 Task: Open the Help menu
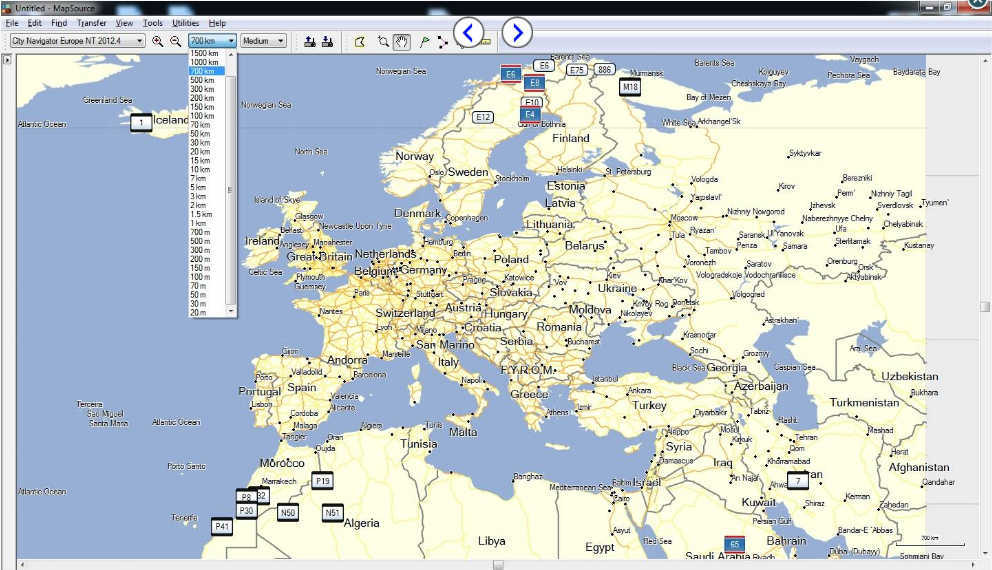[217, 23]
